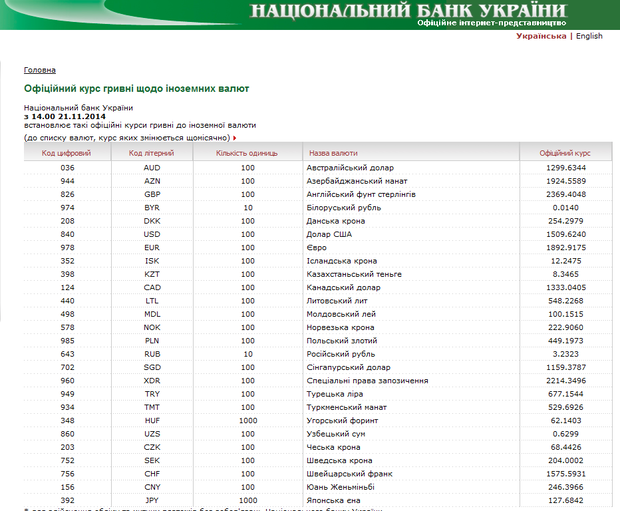Click the GBP letter code cell
Viewport: 620px width, 511px height.
pyautogui.click(x=152, y=194)
